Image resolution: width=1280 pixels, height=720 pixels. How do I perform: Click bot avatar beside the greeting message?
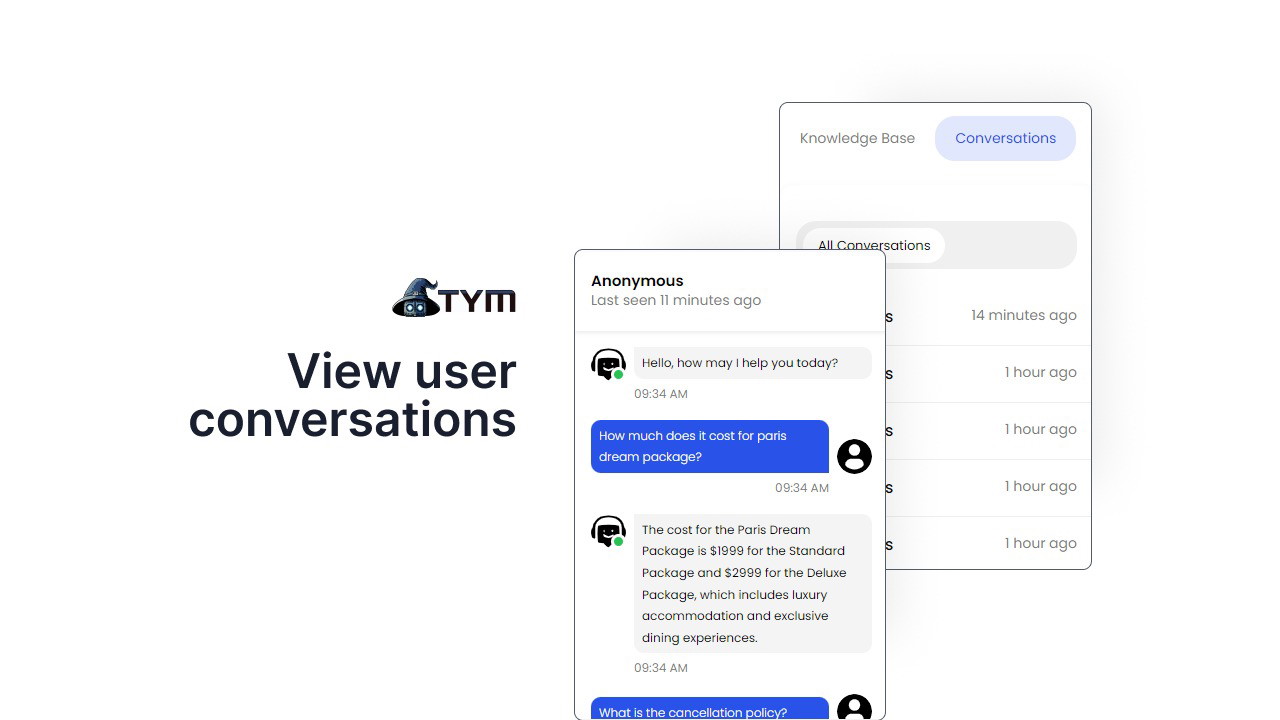(607, 364)
